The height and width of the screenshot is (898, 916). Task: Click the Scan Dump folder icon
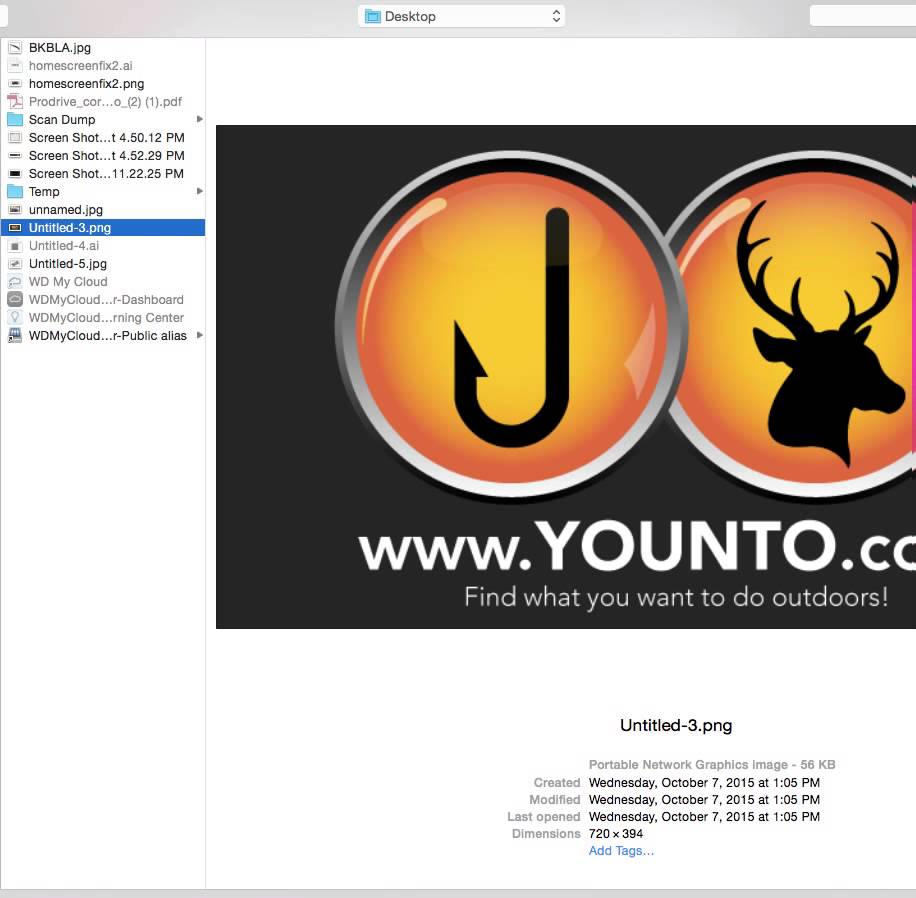tap(15, 120)
